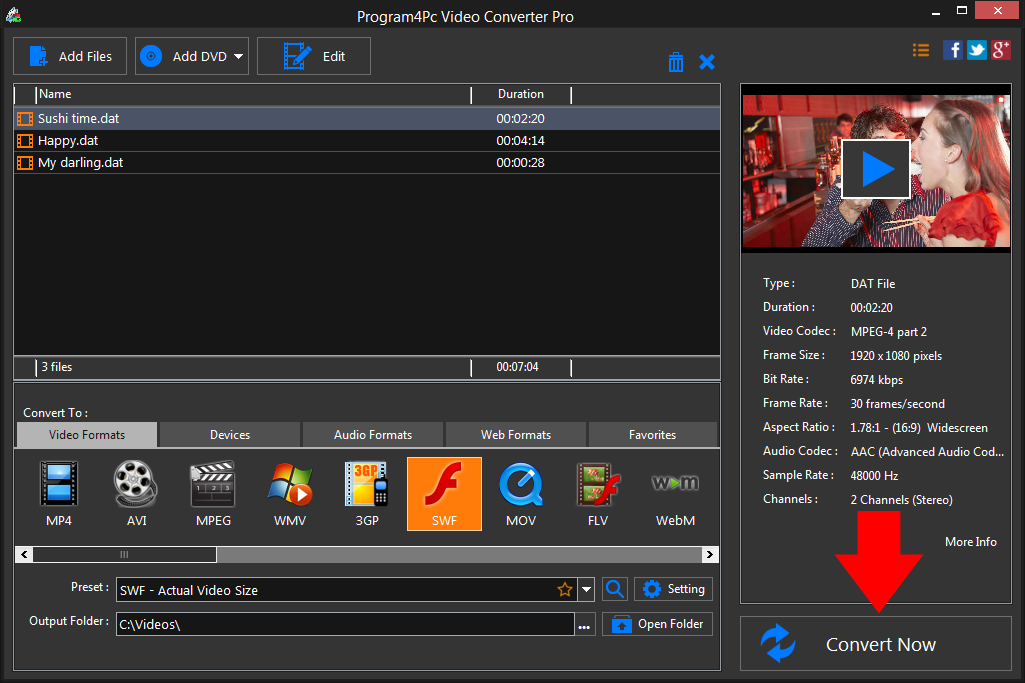1025x683 pixels.
Task: Open the Audio Formats tab
Action: [373, 435]
